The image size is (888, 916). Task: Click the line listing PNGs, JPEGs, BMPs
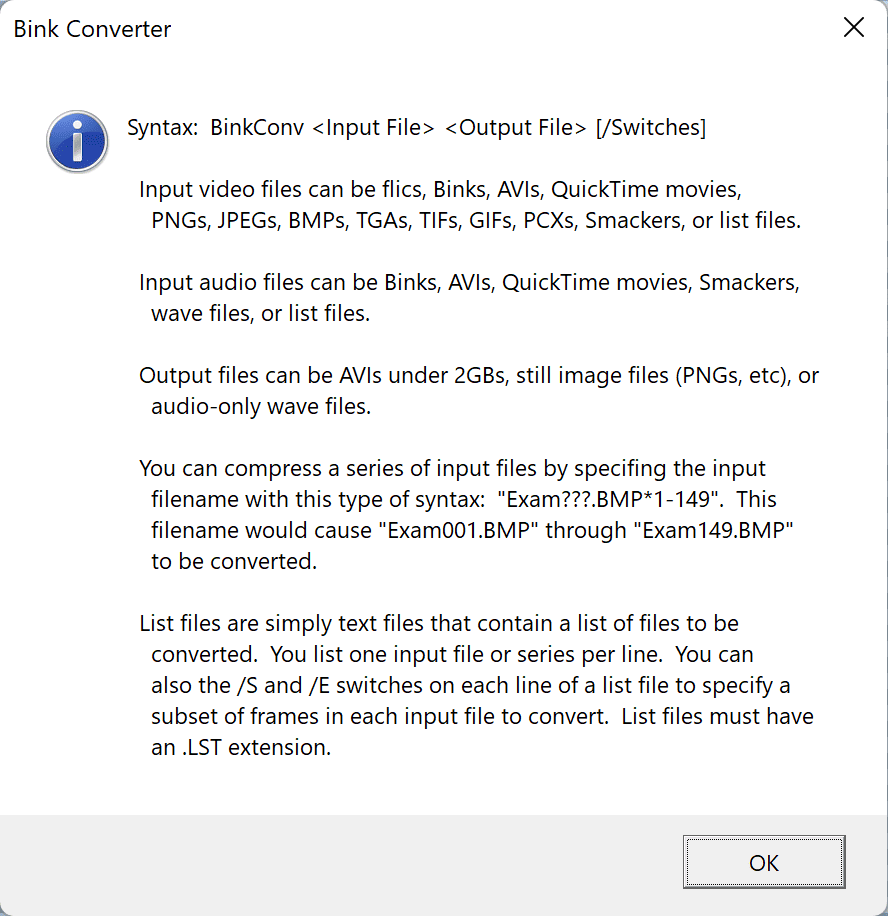pyautogui.click(x=476, y=221)
